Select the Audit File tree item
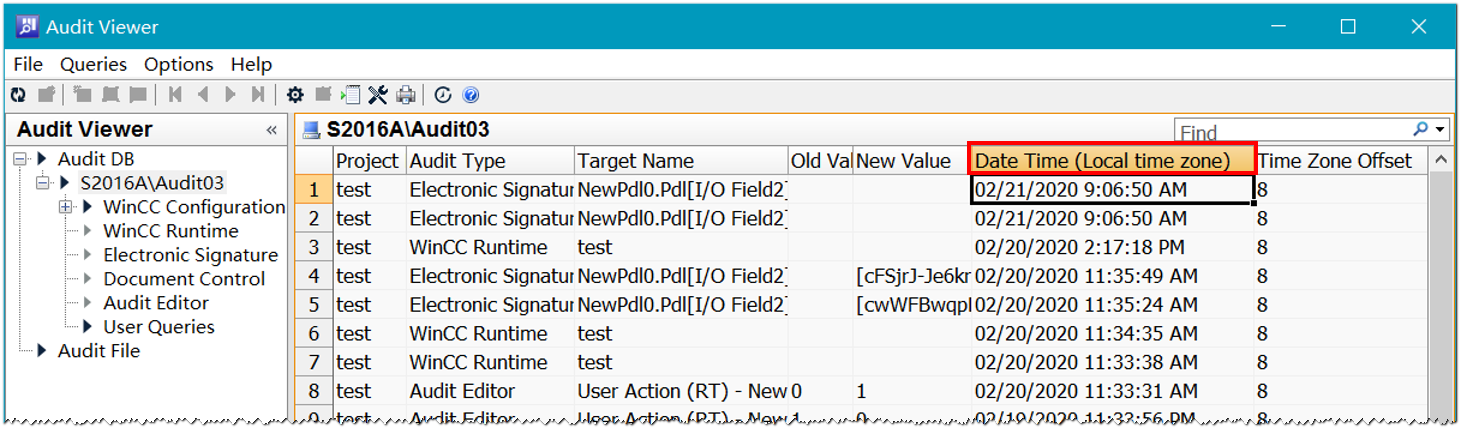This screenshot has width=1460, height=434. pyautogui.click(x=98, y=351)
